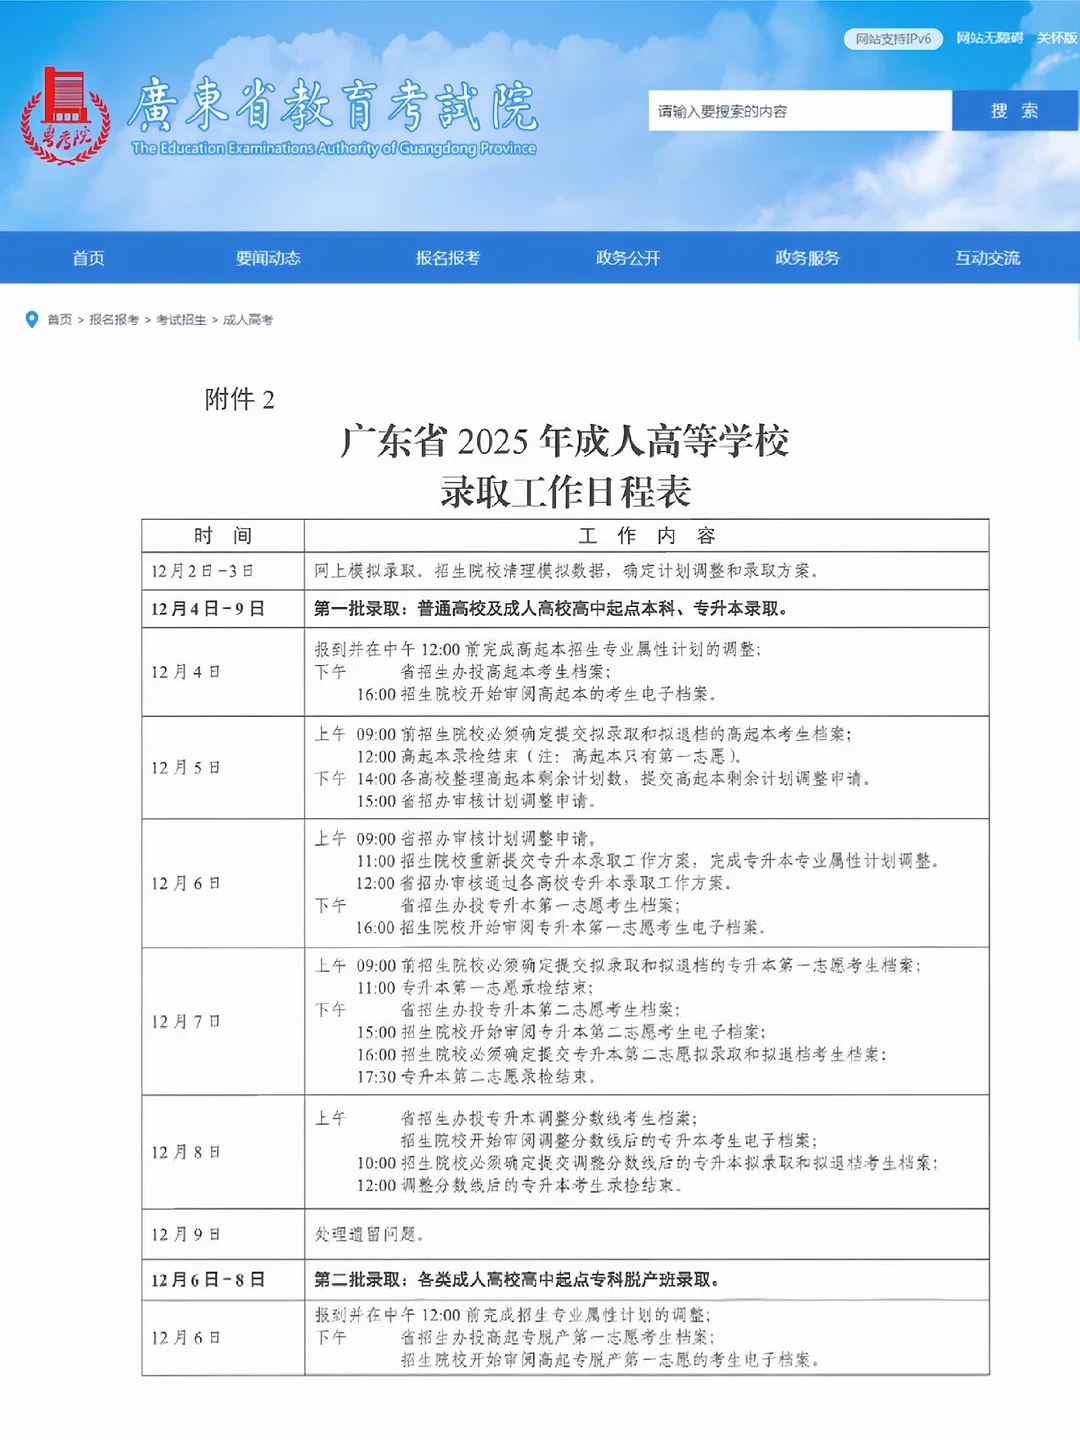Image resolution: width=1080 pixels, height=1440 pixels.
Task: Open the 报名报考 navigation menu
Action: (x=448, y=257)
